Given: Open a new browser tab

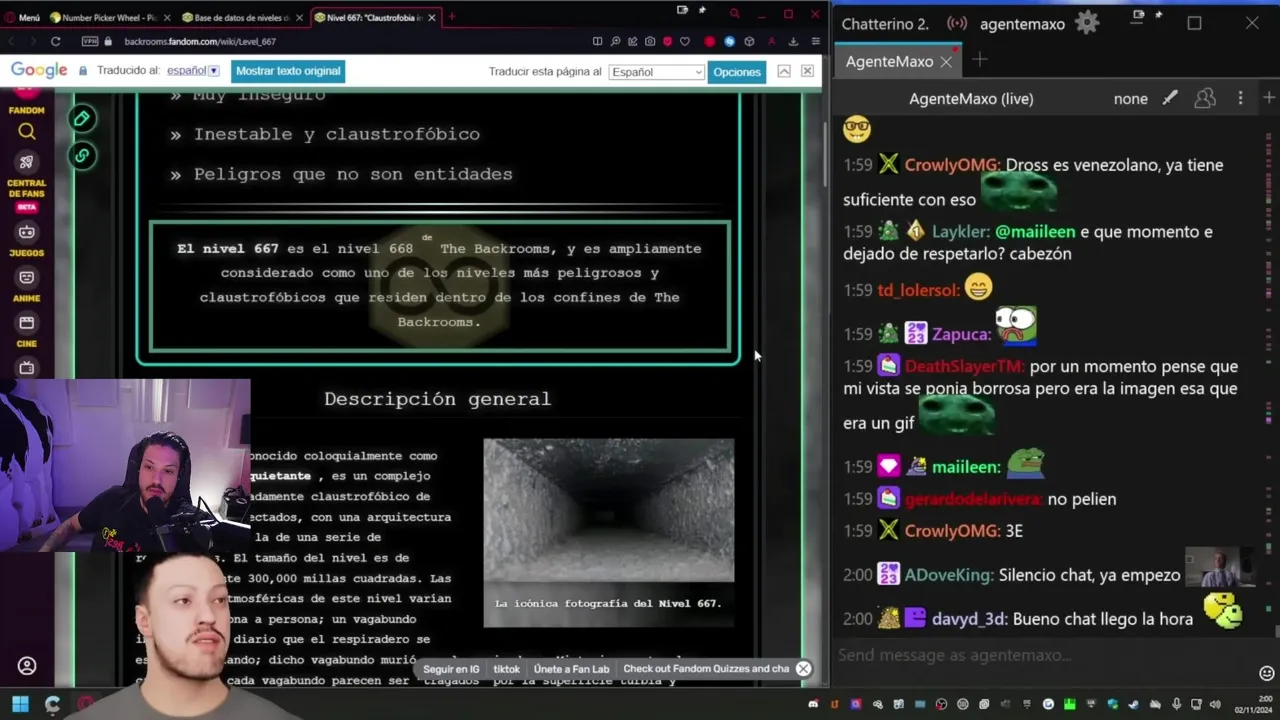Looking at the screenshot, I should (451, 17).
